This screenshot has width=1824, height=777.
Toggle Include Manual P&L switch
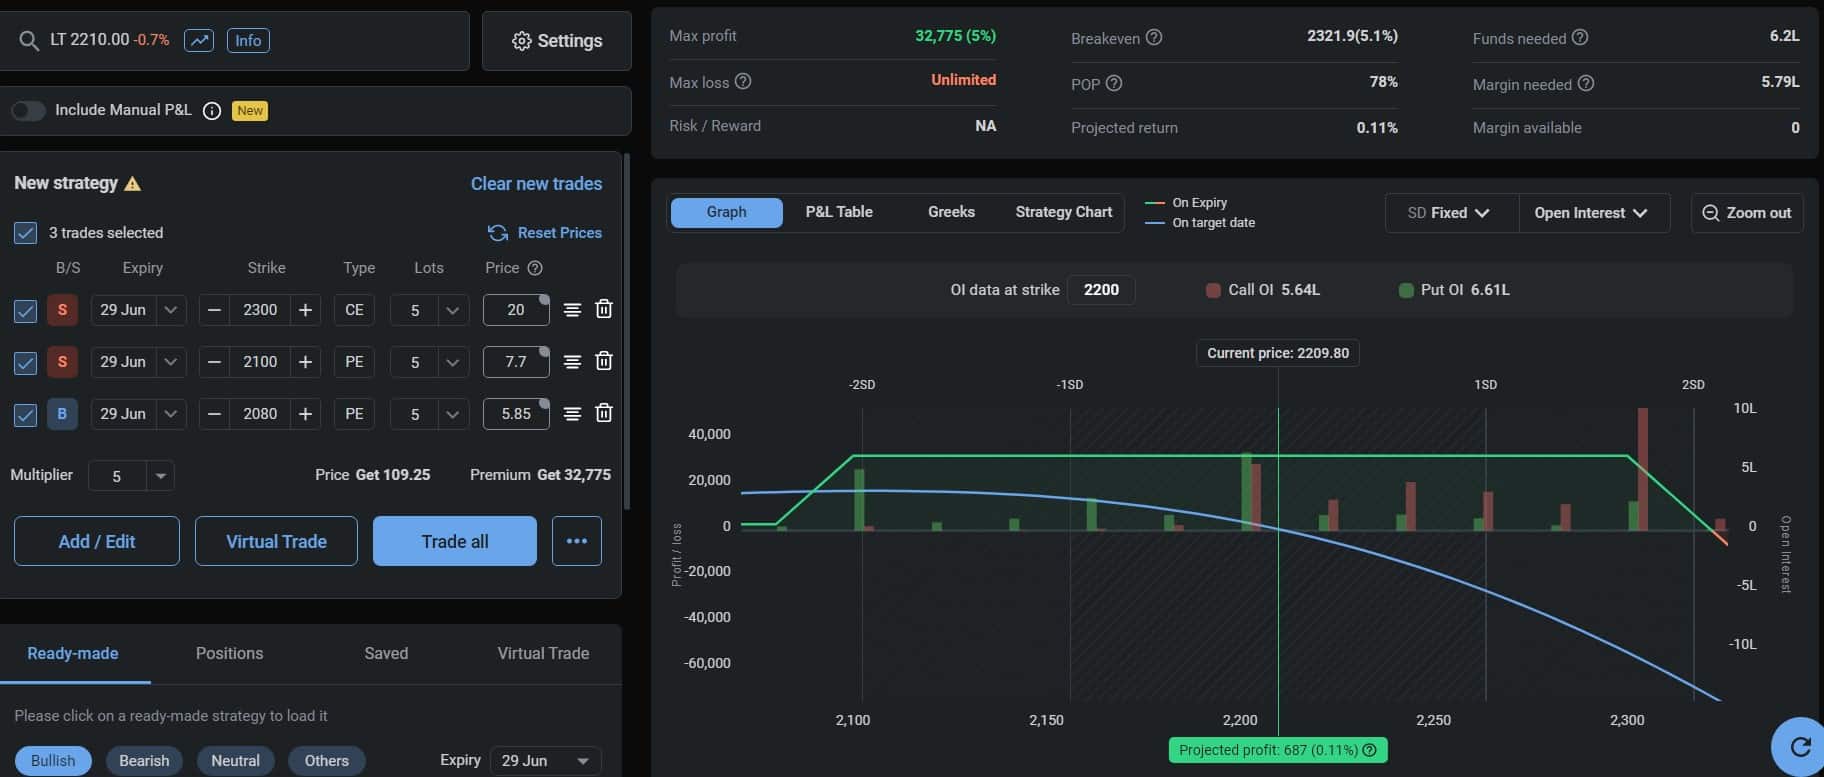pyautogui.click(x=28, y=110)
